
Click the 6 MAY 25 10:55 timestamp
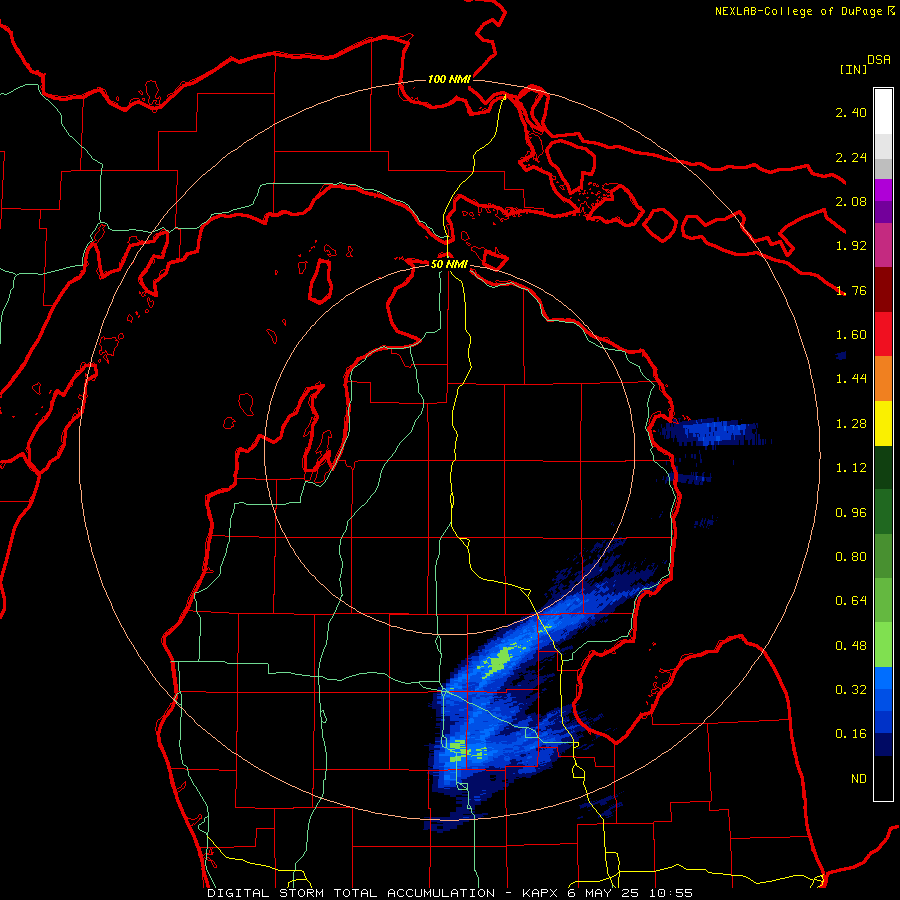click(630, 893)
